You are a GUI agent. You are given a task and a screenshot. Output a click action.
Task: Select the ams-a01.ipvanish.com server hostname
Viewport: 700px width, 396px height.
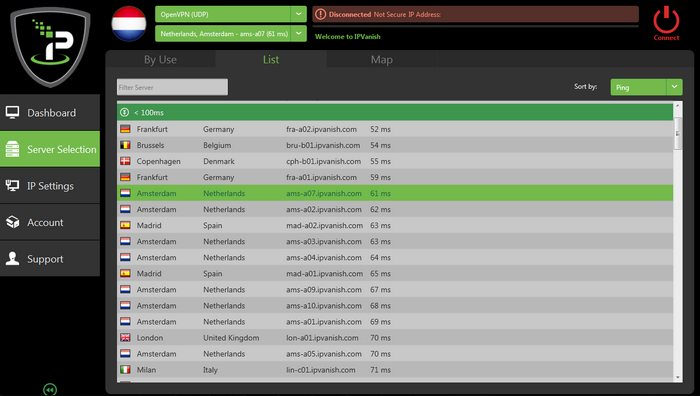pos(324,322)
